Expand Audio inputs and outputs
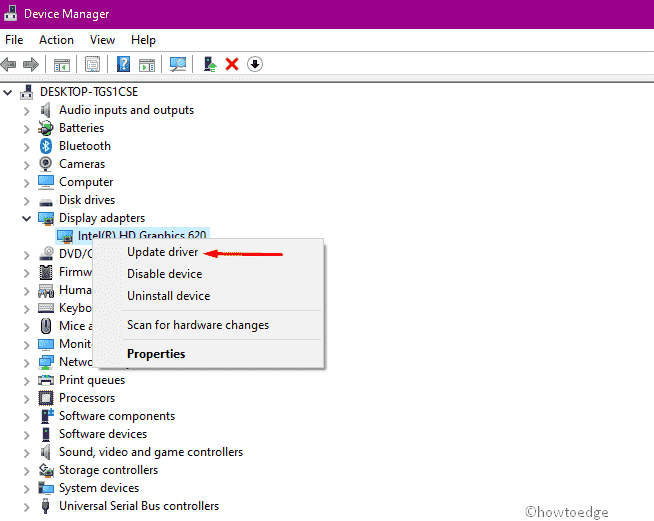654x521 pixels. click(27, 111)
